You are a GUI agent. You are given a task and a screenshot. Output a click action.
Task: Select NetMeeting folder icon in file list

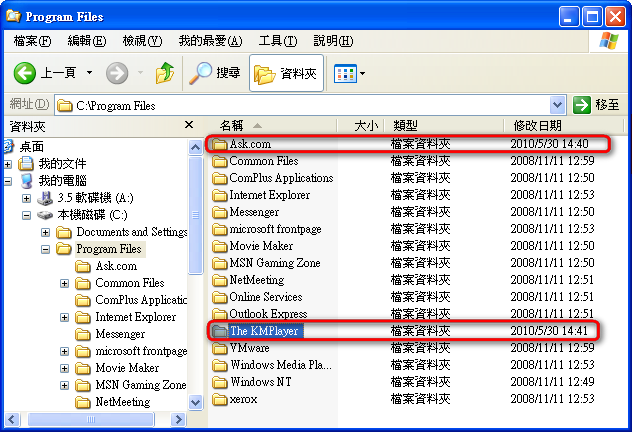pyautogui.click(x=220, y=280)
